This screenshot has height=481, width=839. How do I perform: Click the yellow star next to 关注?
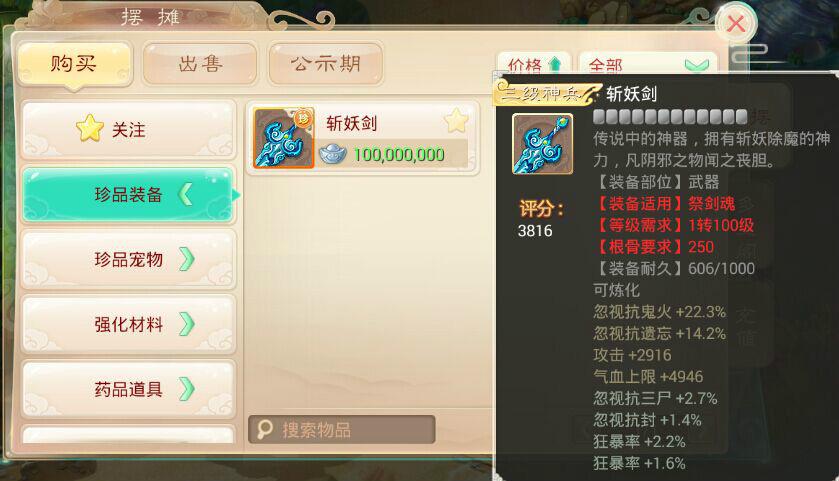tap(90, 128)
